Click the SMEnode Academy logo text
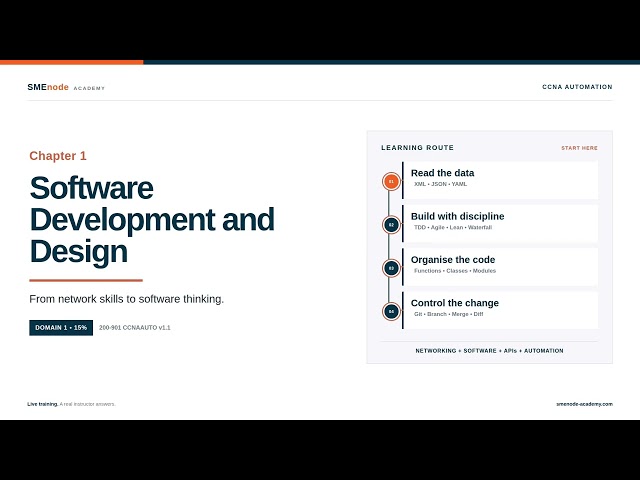Viewport: 640px width, 480px height. (x=66, y=87)
